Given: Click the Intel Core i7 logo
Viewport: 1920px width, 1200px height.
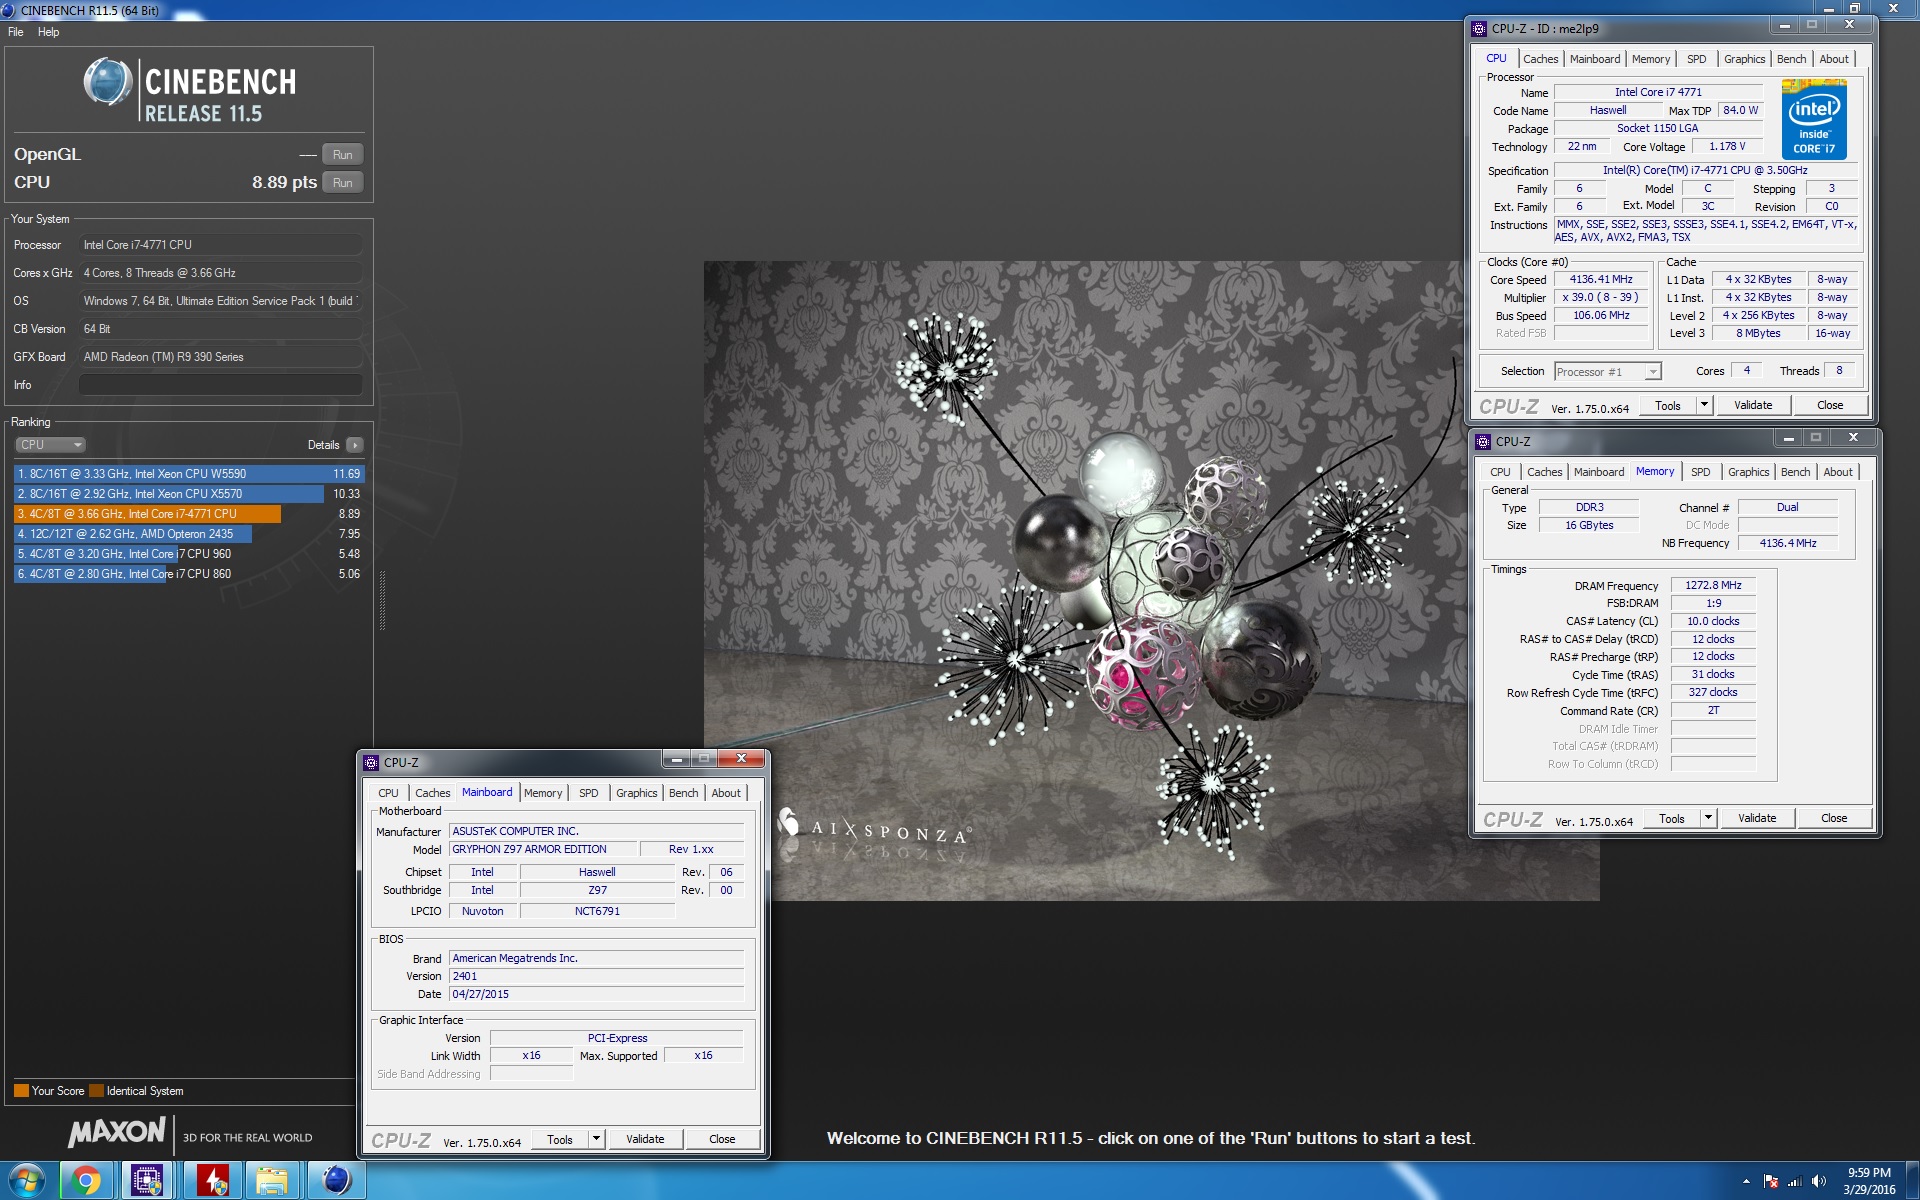Looking at the screenshot, I should [x=1815, y=120].
